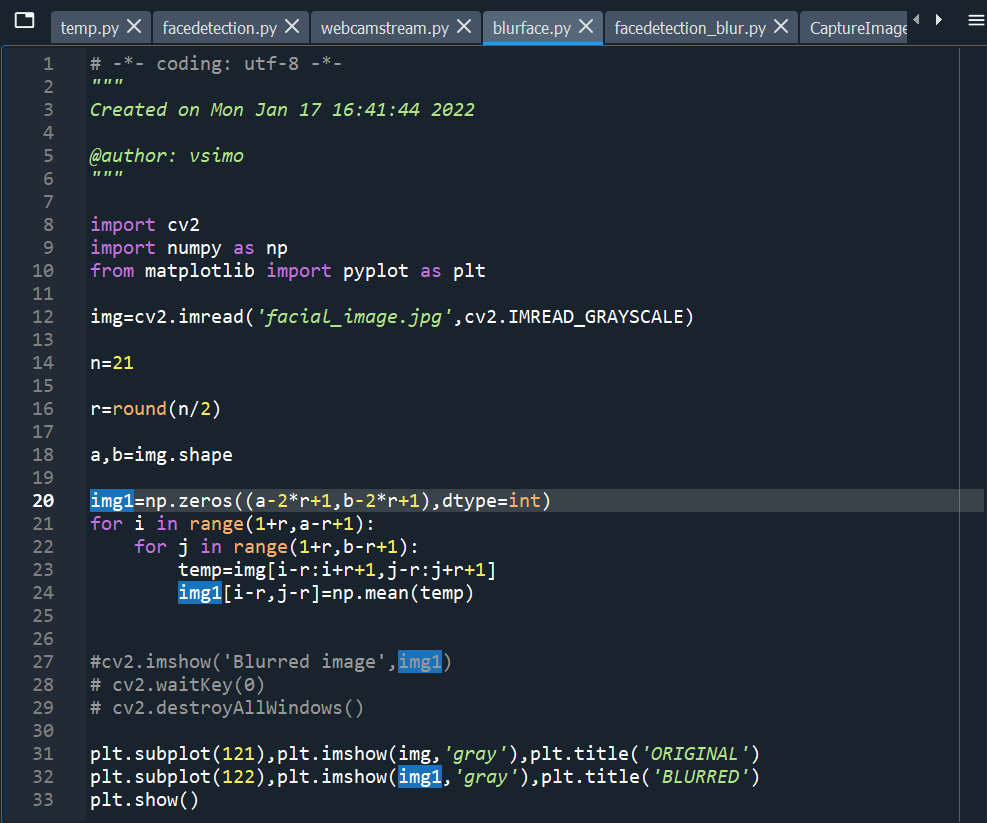Close the webcamstream.py tab

[464, 26]
